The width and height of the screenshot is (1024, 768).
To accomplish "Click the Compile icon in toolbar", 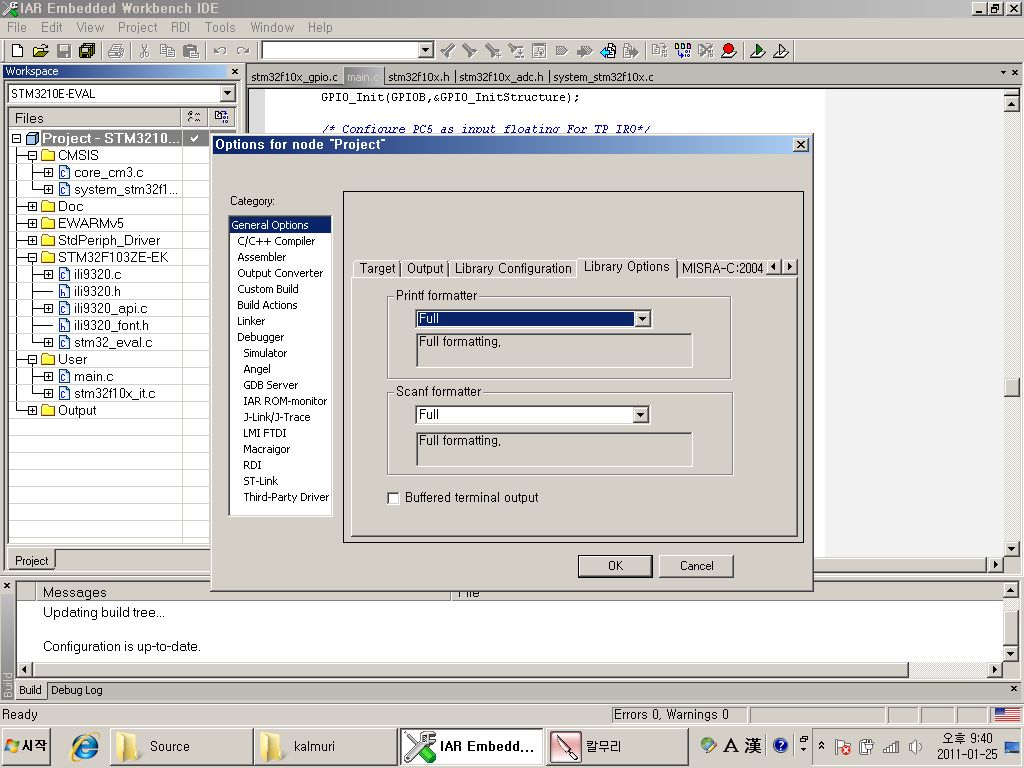I will [x=660, y=50].
